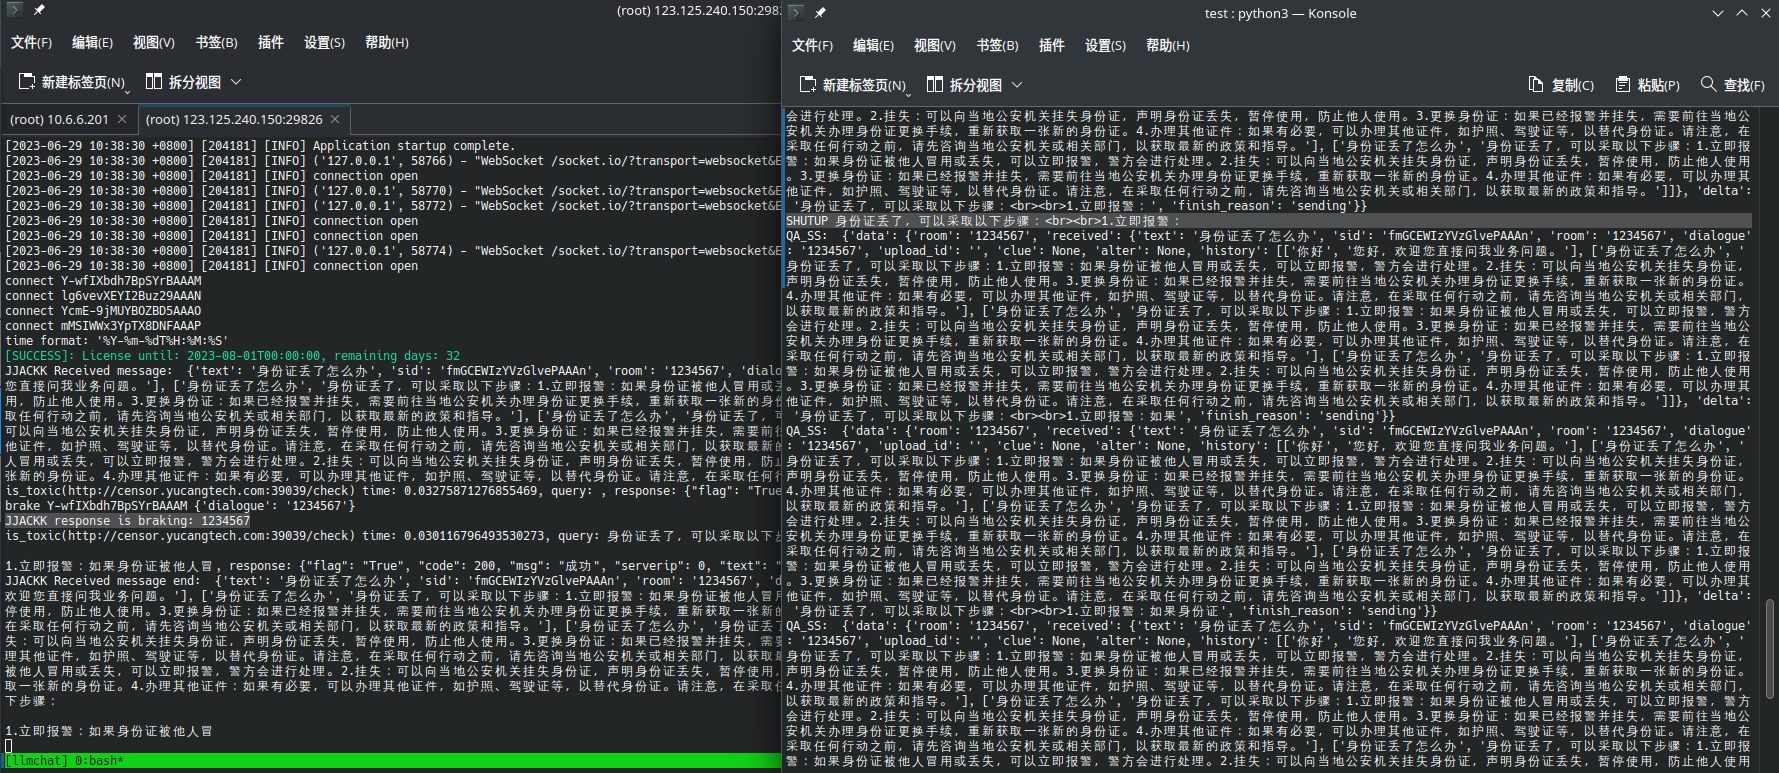This screenshot has height=773, width=1779.
Task: Click the 查找(F) search icon button
Action: (x=1708, y=84)
